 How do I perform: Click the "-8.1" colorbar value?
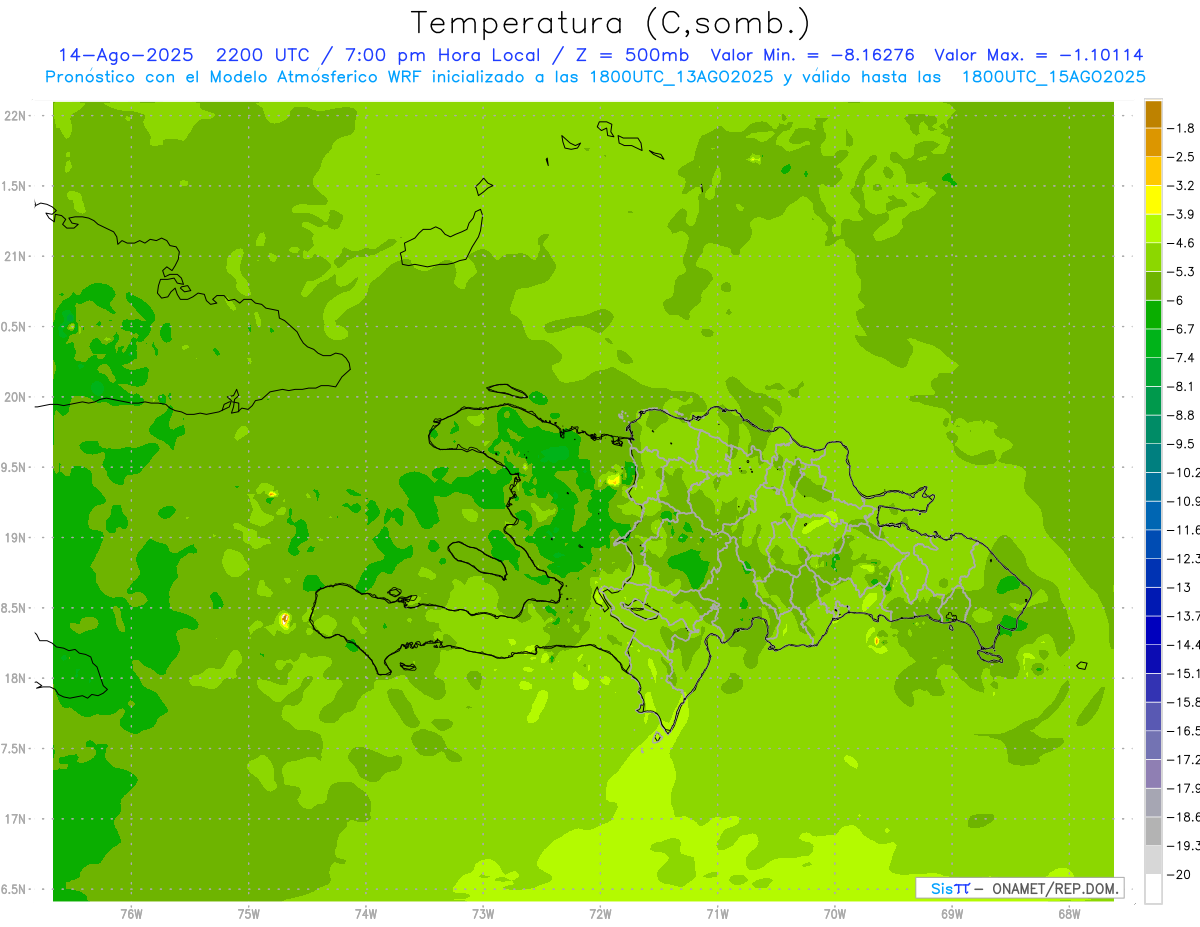coord(1181,386)
